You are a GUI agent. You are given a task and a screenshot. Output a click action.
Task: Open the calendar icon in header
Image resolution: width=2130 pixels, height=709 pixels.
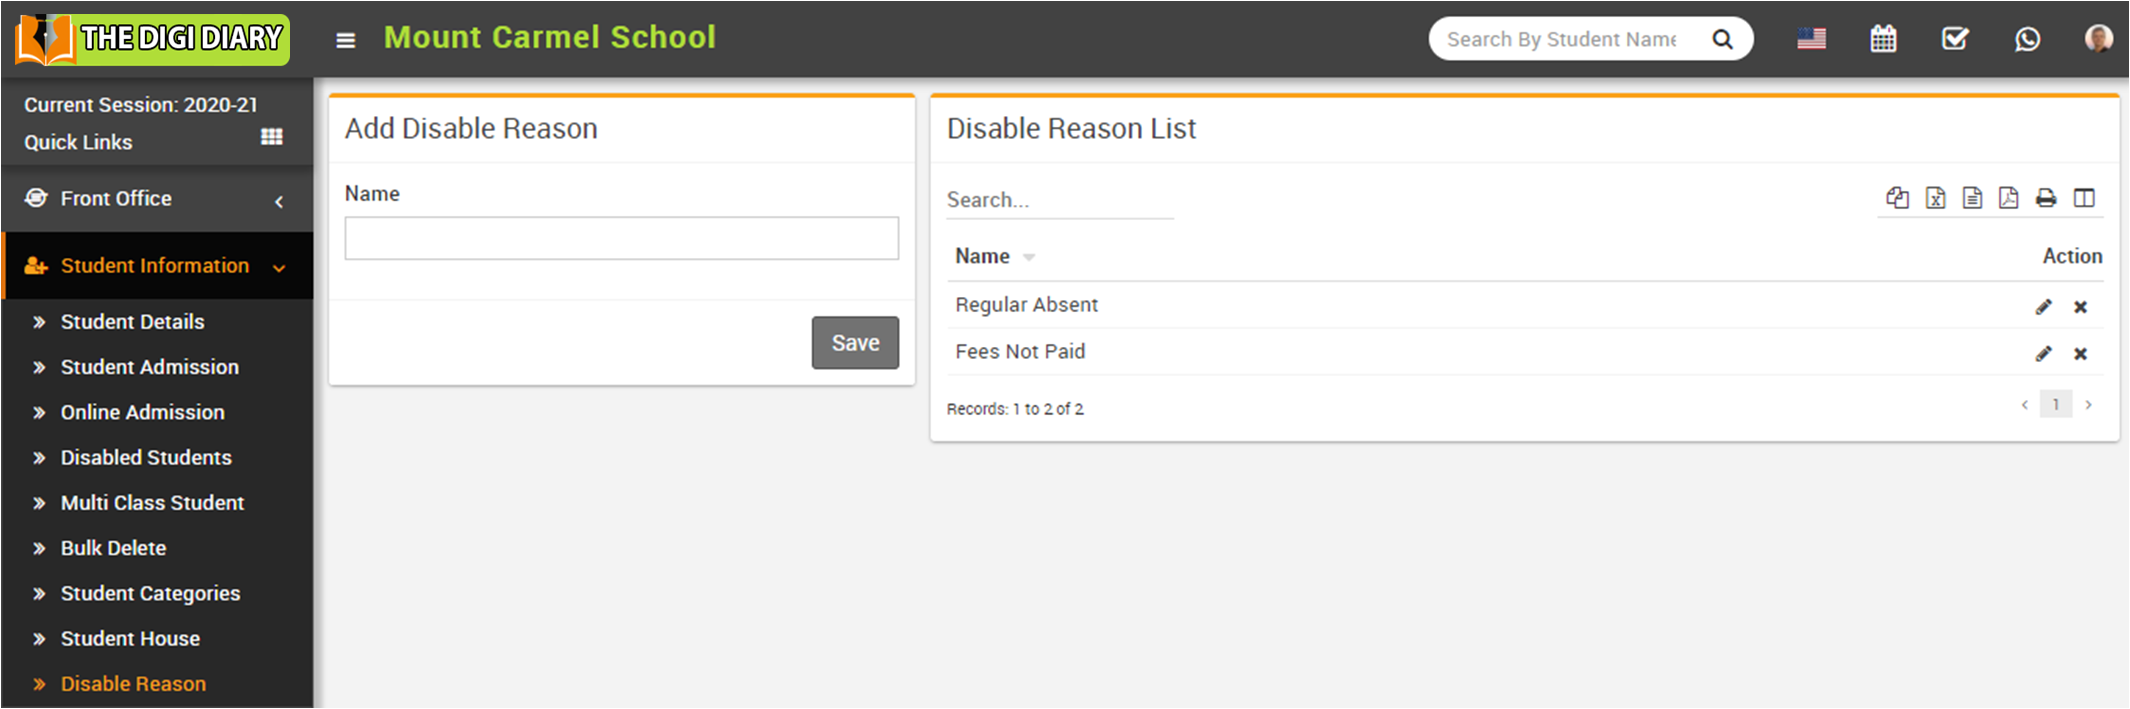pyautogui.click(x=1883, y=39)
